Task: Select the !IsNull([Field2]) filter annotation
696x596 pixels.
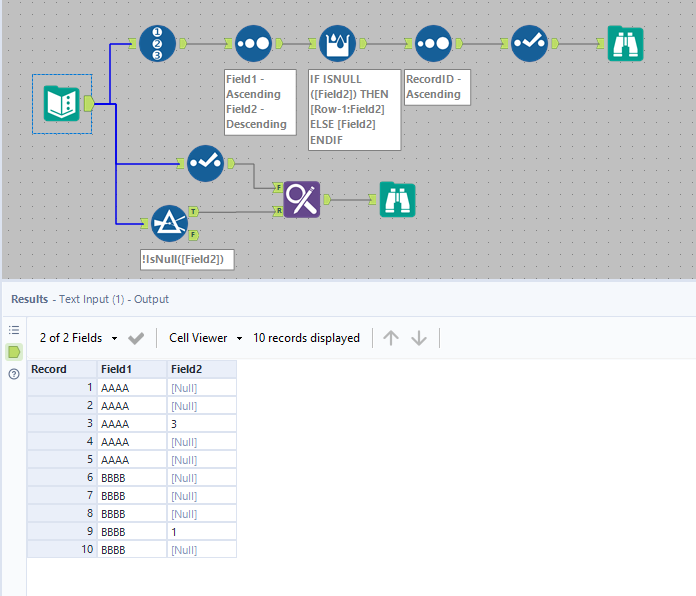Action: click(x=187, y=260)
